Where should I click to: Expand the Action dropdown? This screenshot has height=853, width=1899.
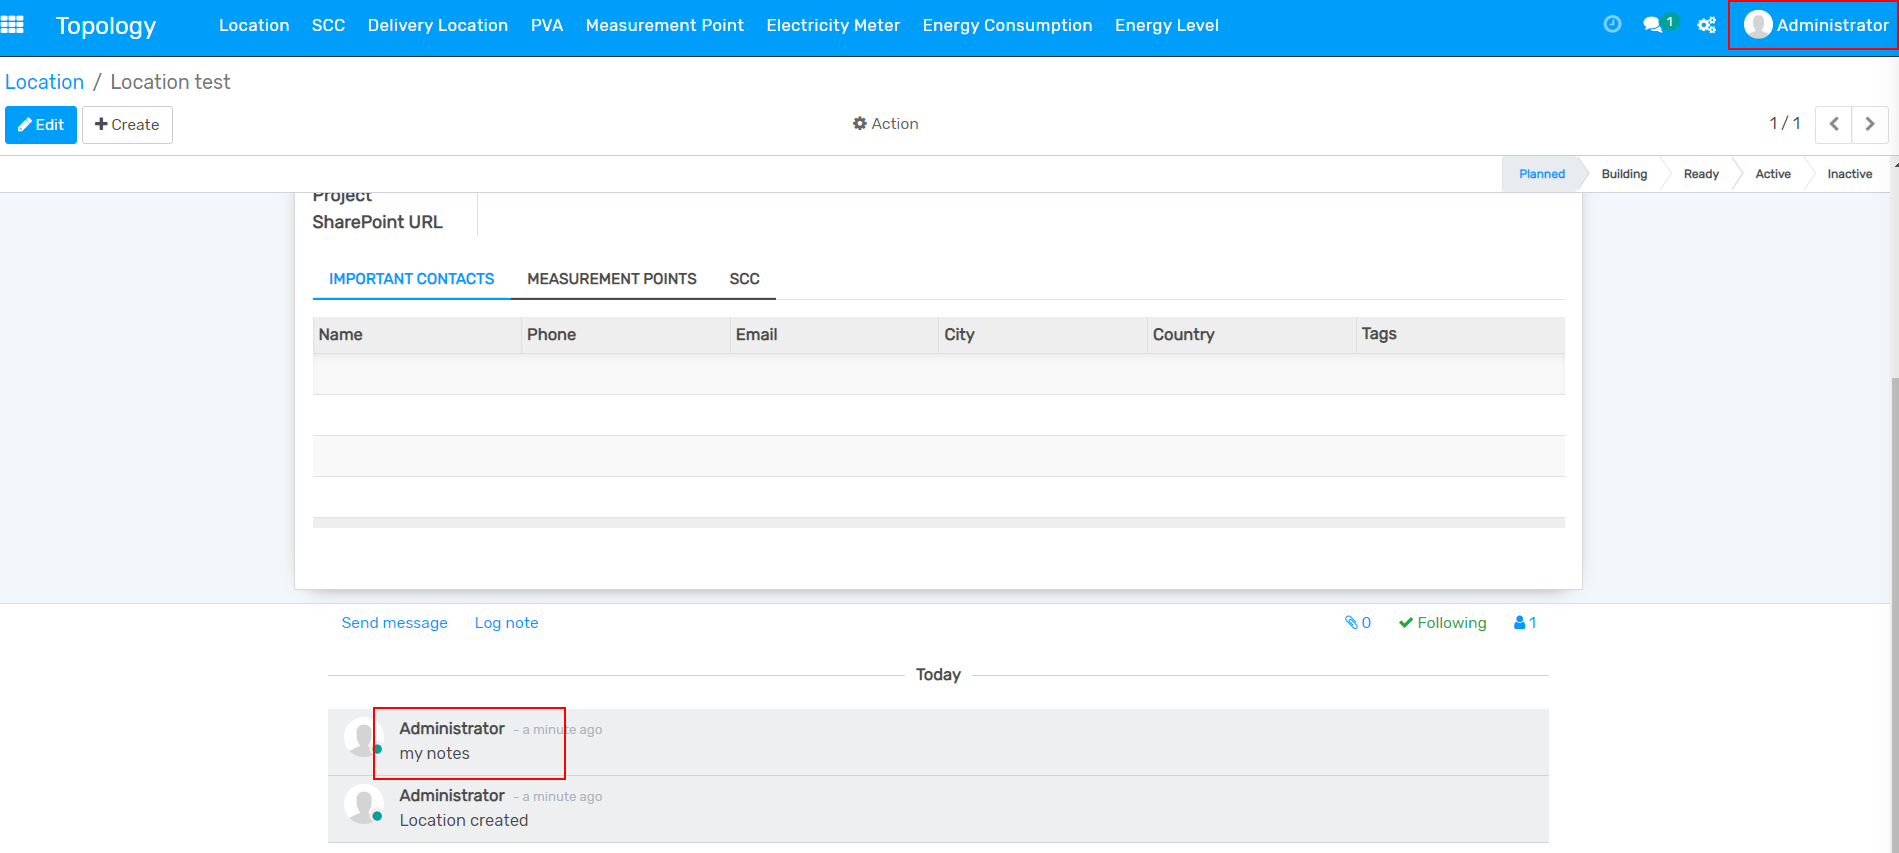click(x=885, y=124)
